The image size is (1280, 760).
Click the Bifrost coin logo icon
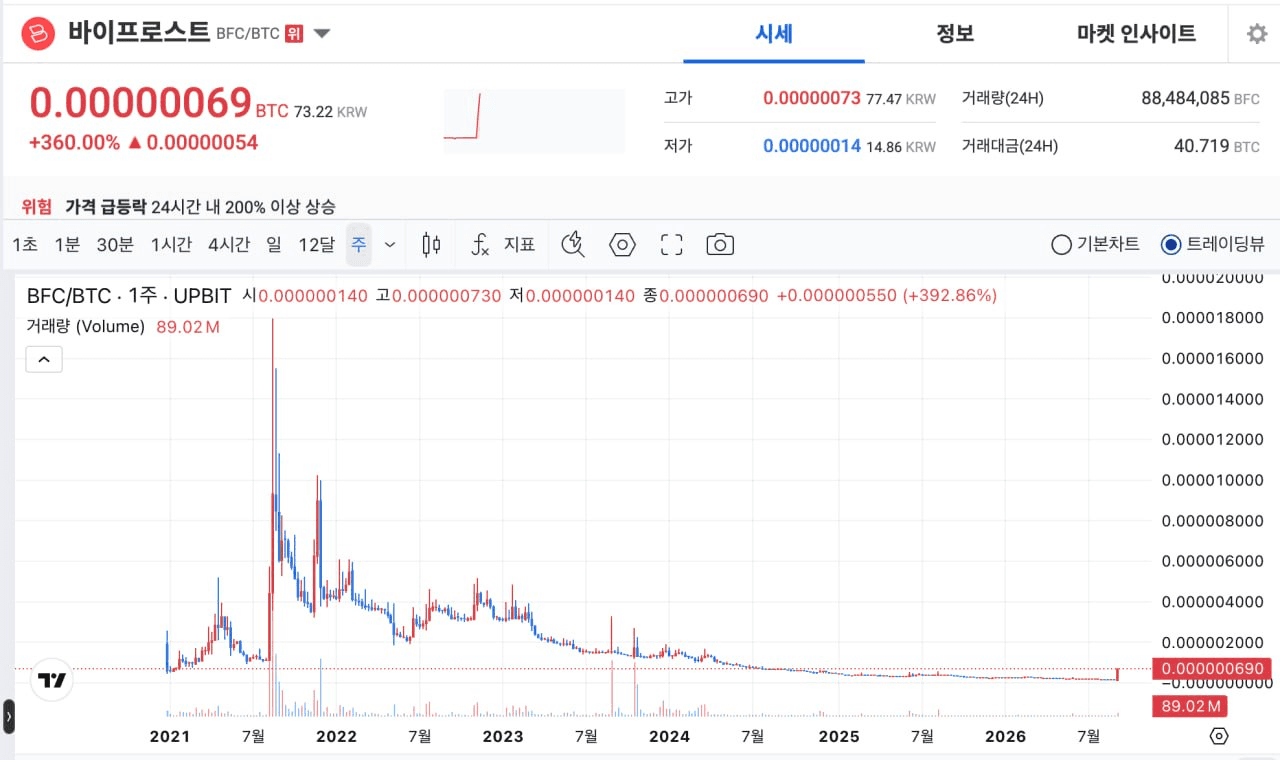[38, 34]
